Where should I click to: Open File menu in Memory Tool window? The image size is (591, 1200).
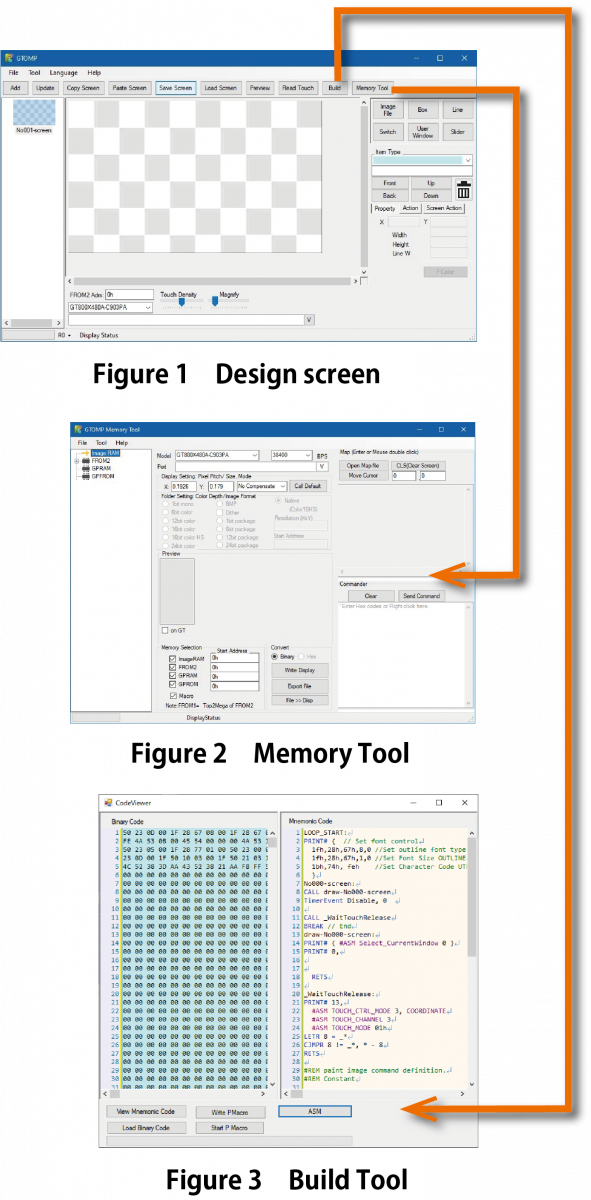click(x=83, y=442)
